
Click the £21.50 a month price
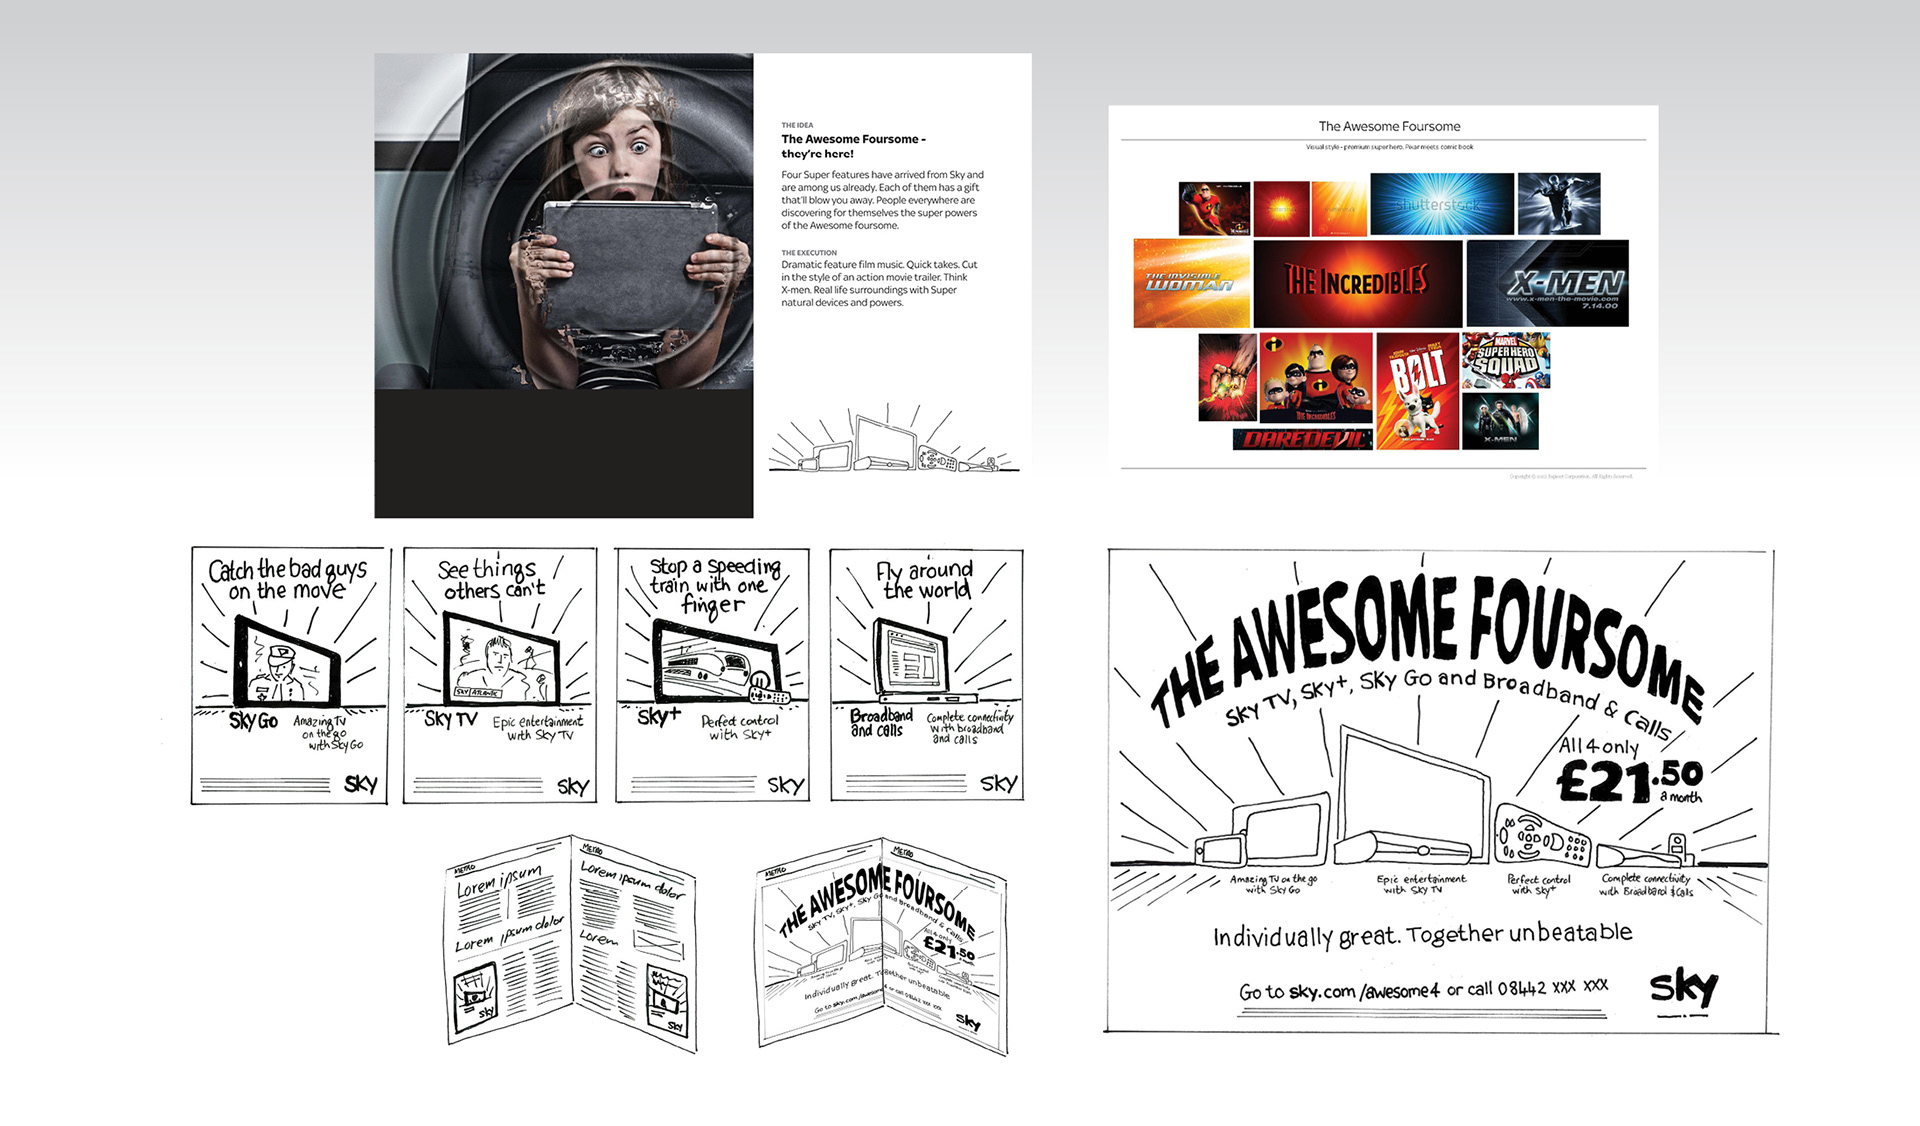pos(1628,779)
